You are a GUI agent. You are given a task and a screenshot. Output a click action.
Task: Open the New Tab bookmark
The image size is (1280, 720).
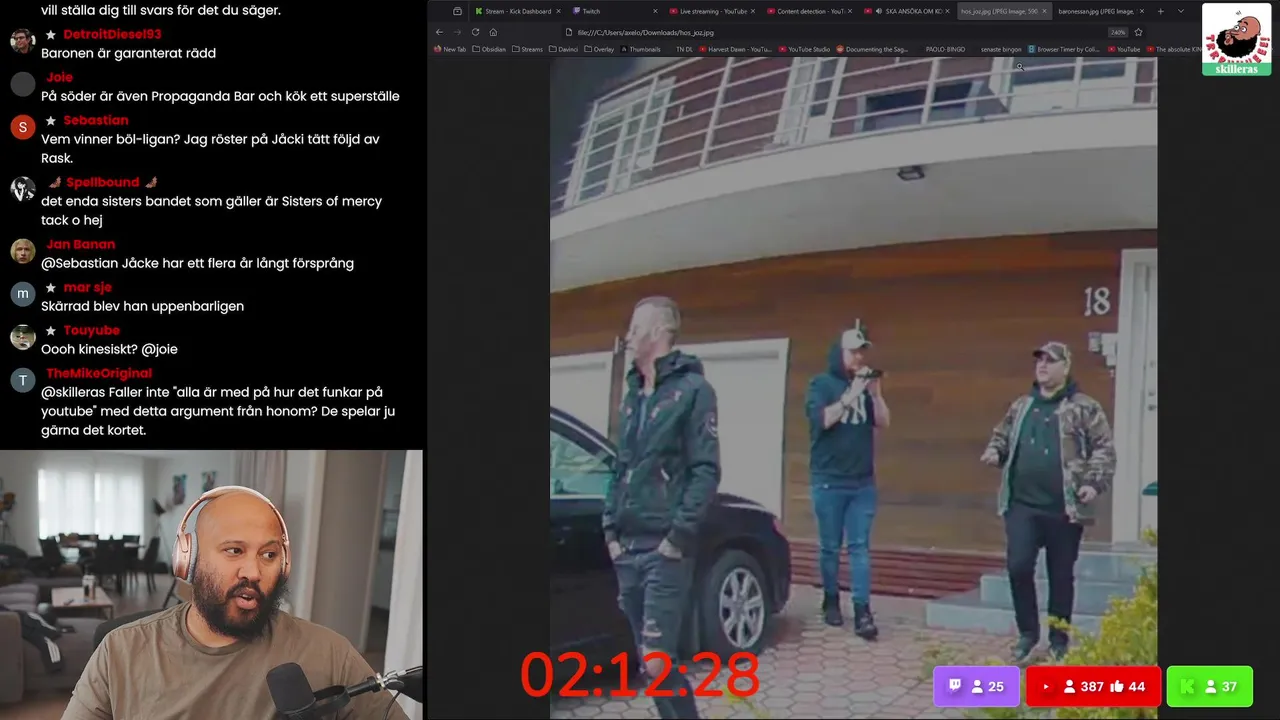pyautogui.click(x=450, y=49)
